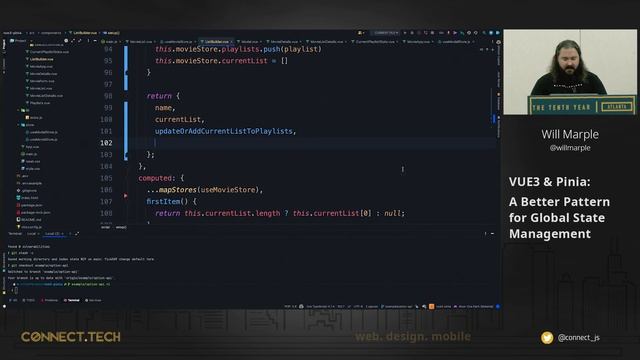Image resolution: width=640 pixels, height=360 pixels.
Task: Click ListBuilder.vue in the top navigation breadcrumb
Action: [84, 33]
